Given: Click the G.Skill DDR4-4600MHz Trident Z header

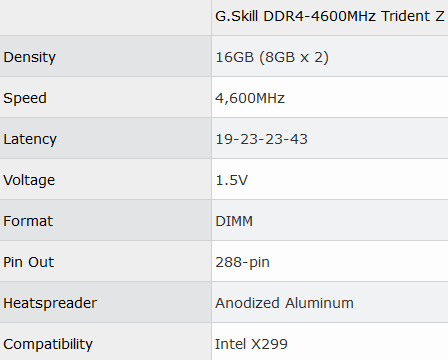Looking at the screenshot, I should click(330, 16).
